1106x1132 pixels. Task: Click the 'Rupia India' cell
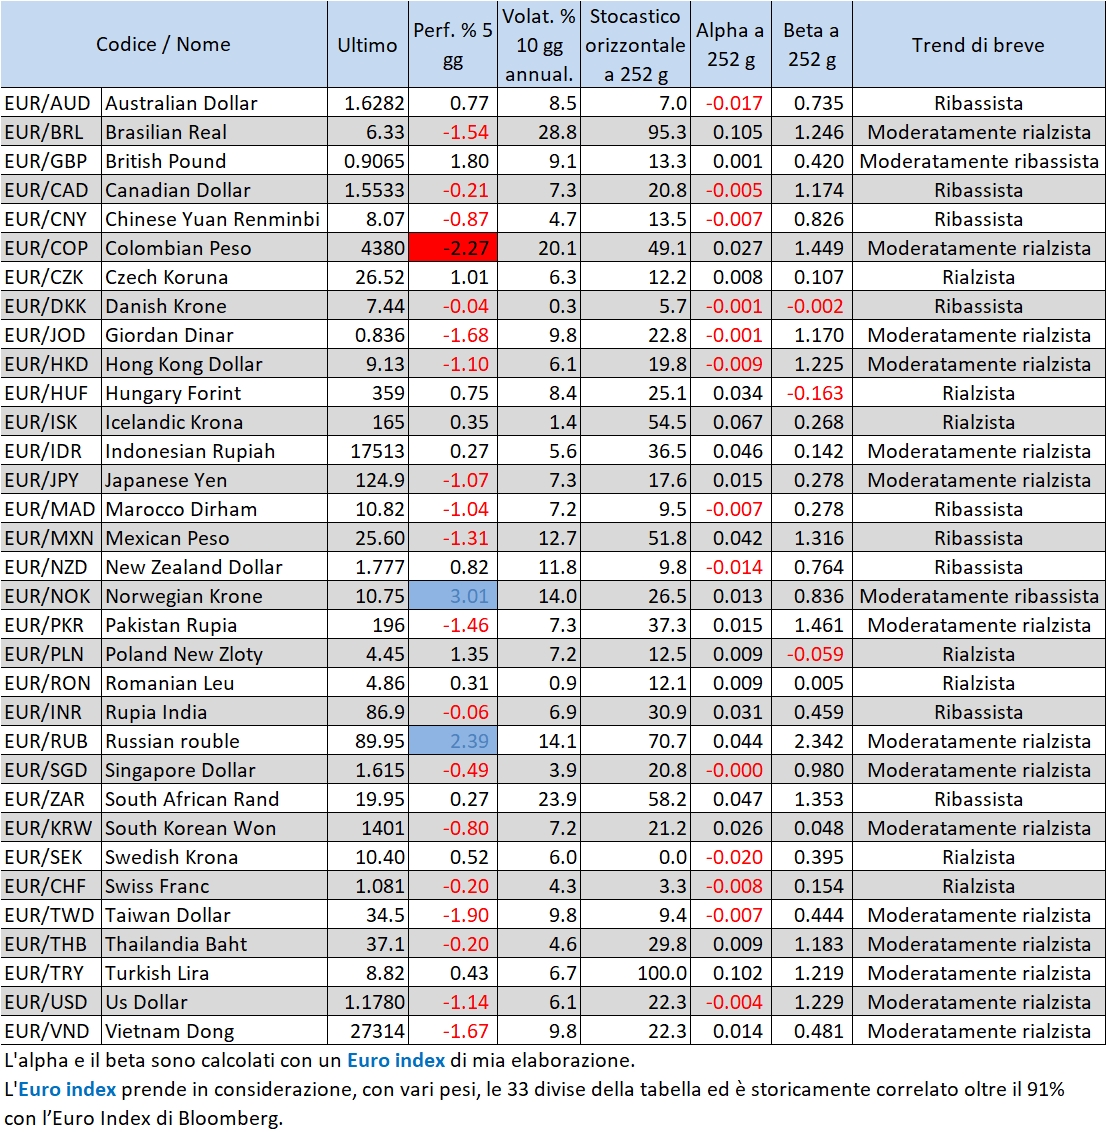[214, 712]
